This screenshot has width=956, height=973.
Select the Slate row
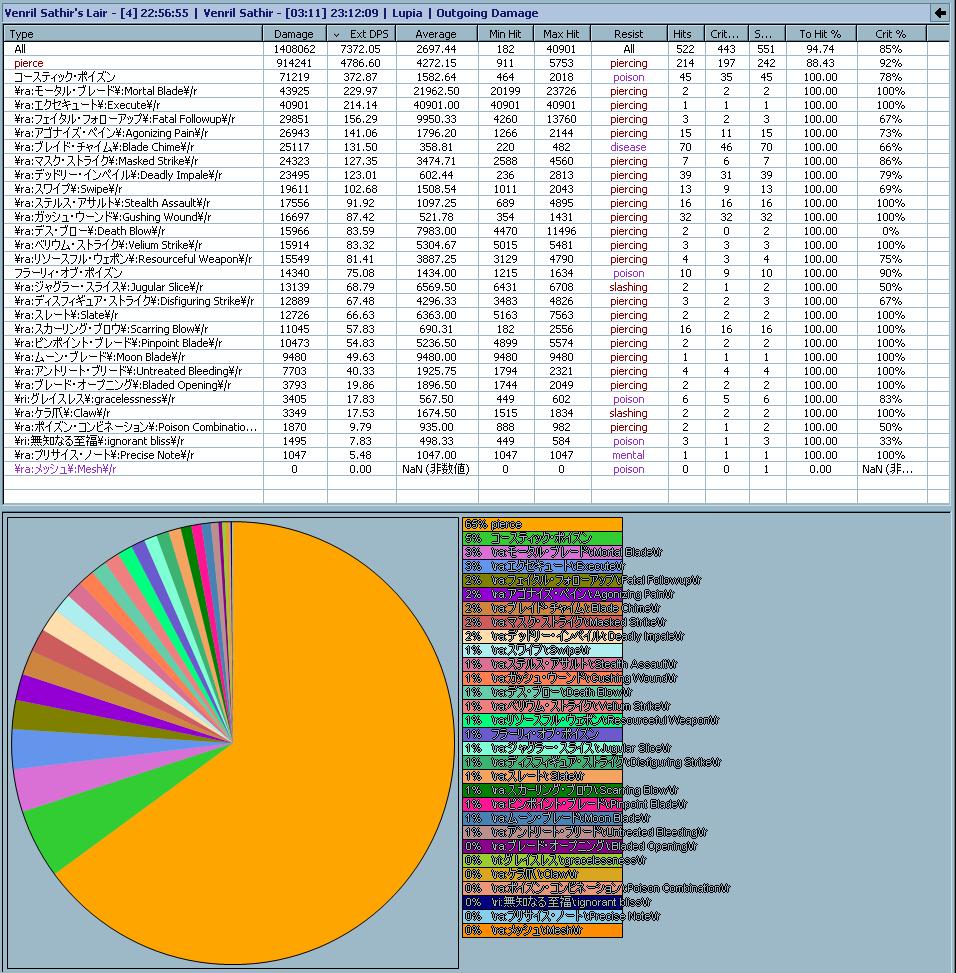(x=476, y=315)
